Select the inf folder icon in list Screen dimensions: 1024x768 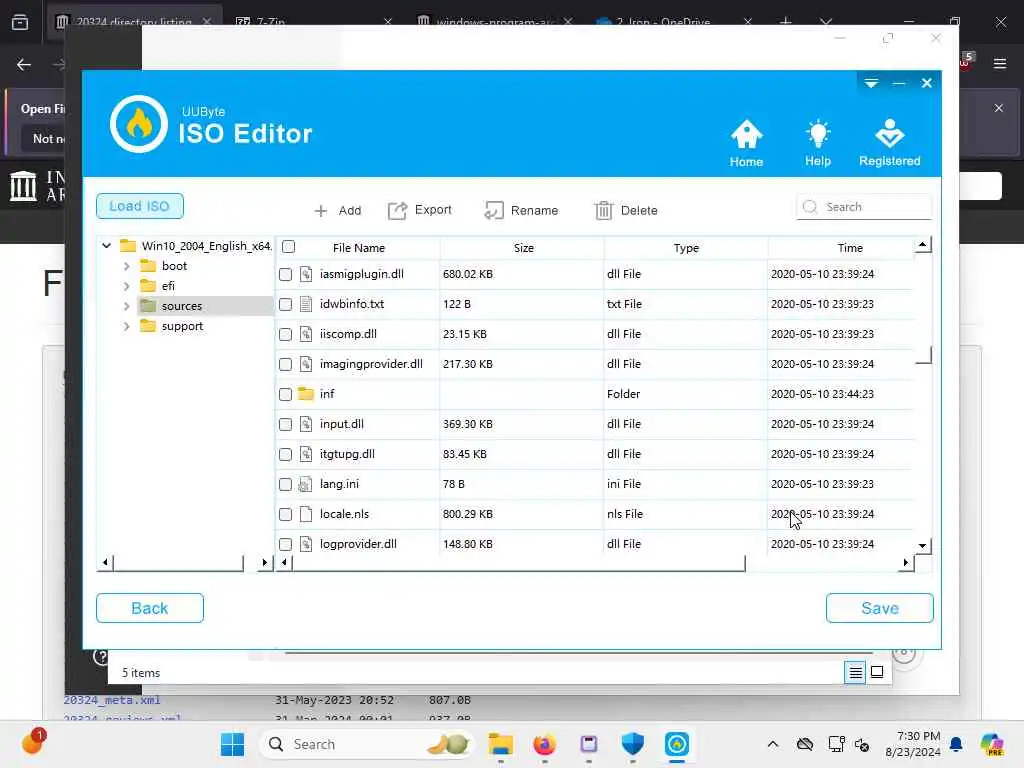tap(306, 394)
